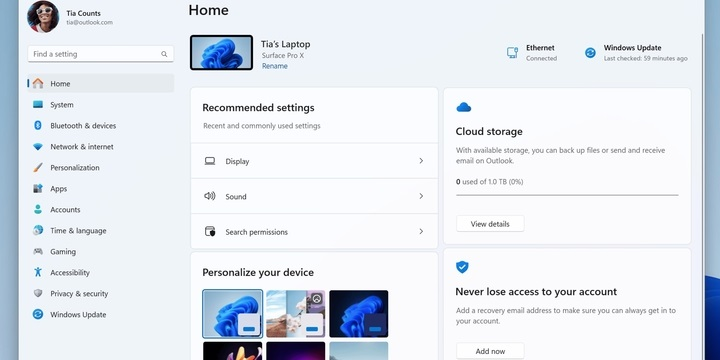Click the tia@outlook.com account email
This screenshot has height=360, width=720.
(90, 22)
